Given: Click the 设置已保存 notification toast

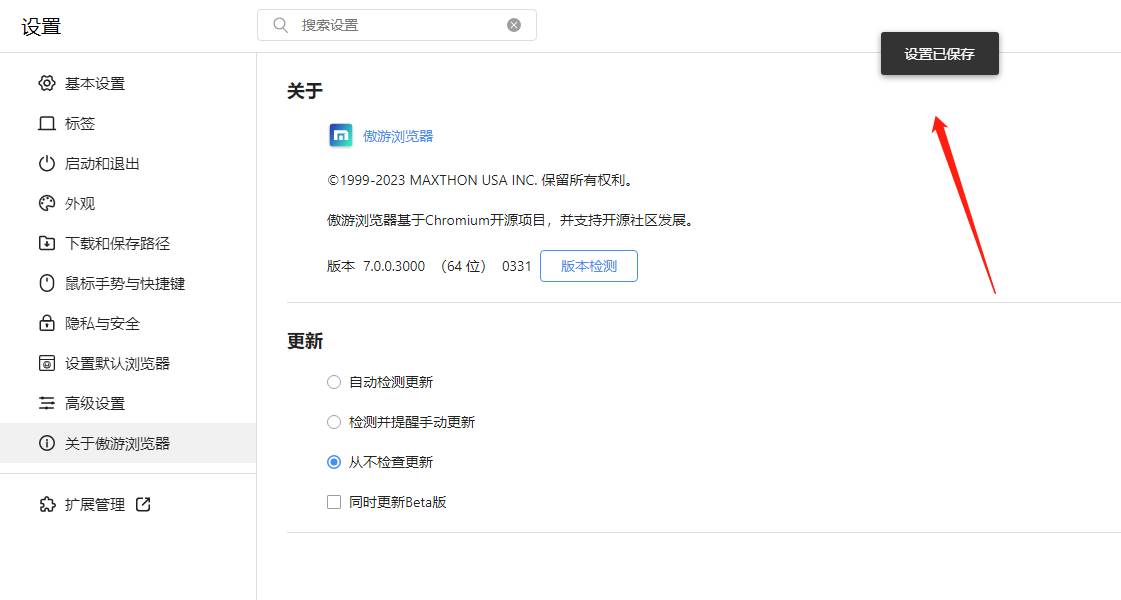Looking at the screenshot, I should pos(939,54).
